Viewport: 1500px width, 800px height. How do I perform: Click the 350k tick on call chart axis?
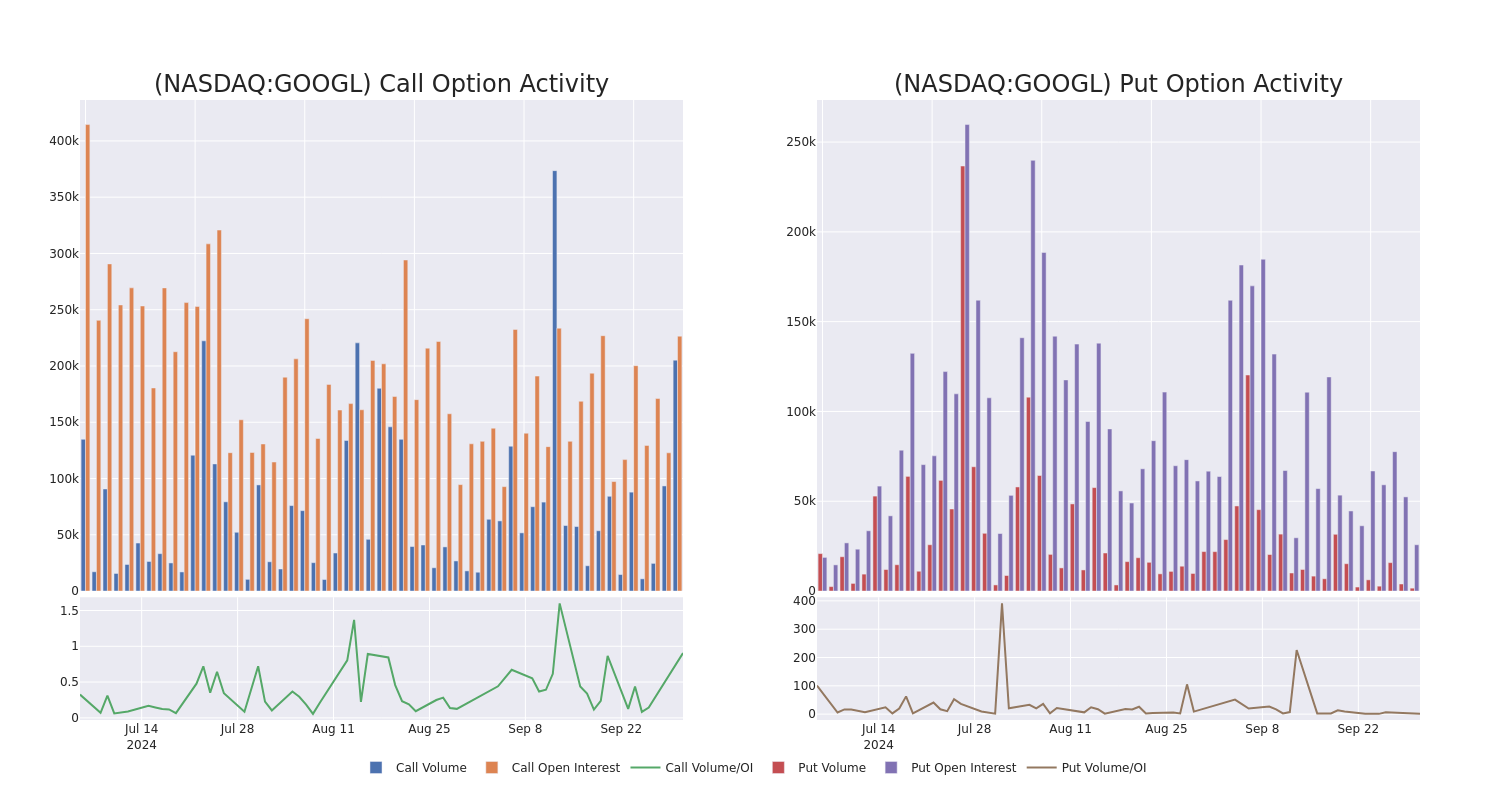pos(64,197)
